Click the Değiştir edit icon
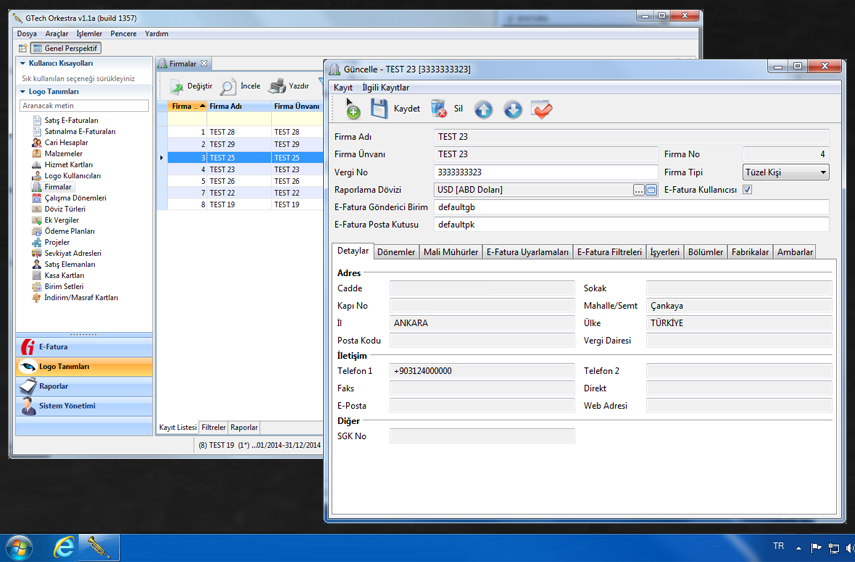Screen dimensions: 855x562 (177, 87)
